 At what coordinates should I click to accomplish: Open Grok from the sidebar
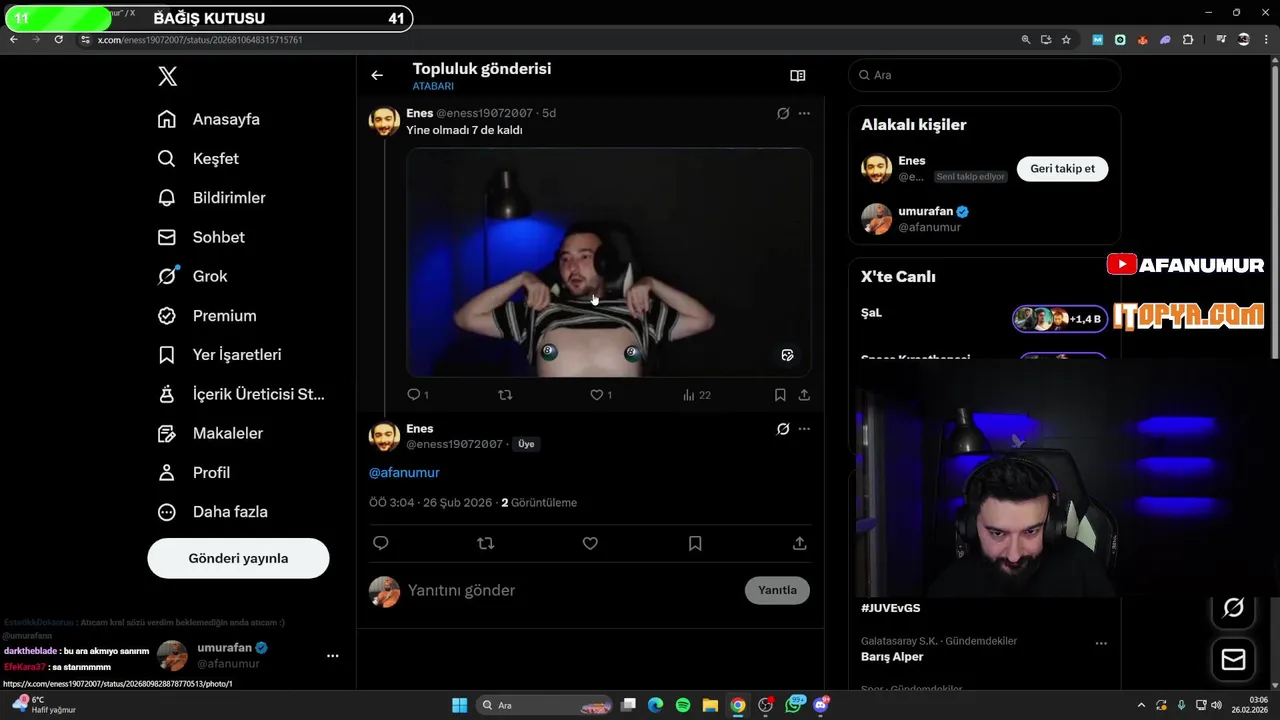[x=192, y=276]
